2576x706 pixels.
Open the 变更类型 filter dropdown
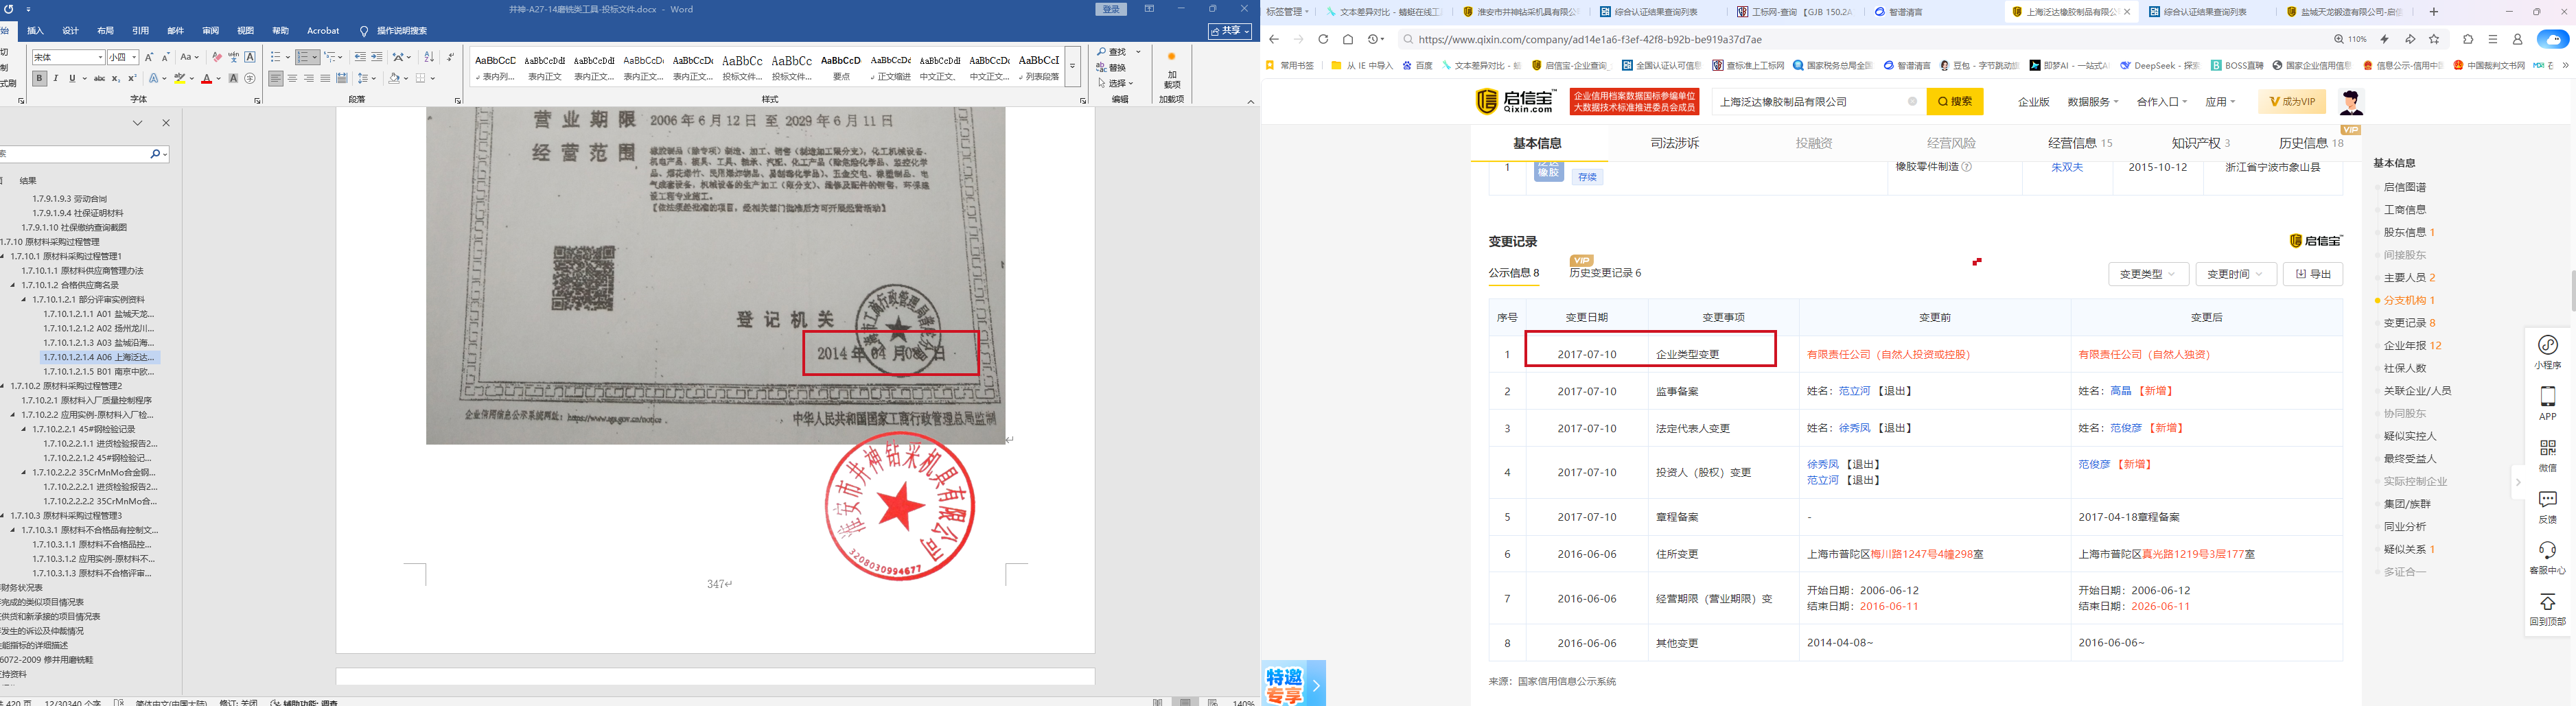[2148, 274]
